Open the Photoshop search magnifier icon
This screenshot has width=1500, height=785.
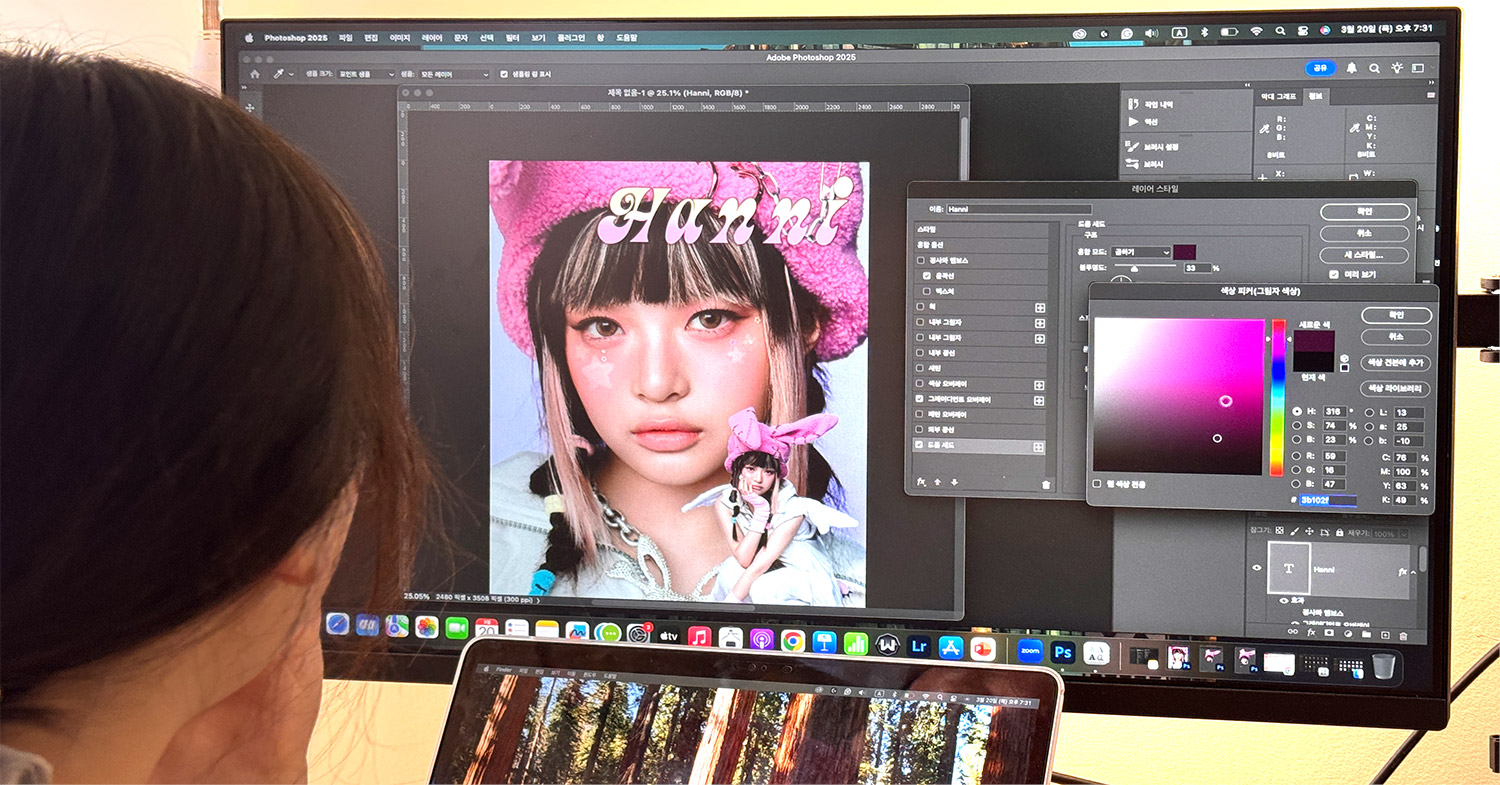point(1374,68)
